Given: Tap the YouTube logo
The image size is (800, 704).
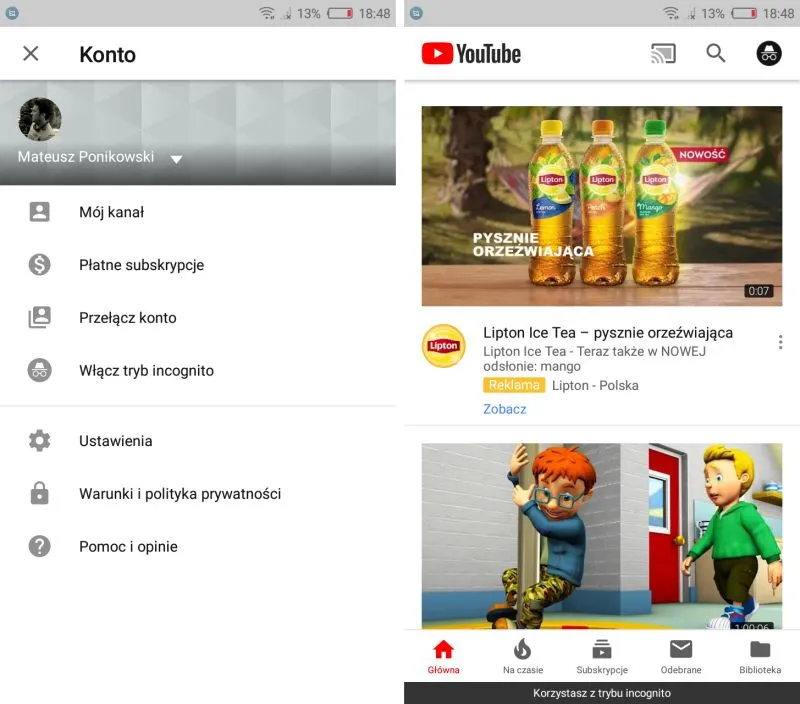Looking at the screenshot, I should pyautogui.click(x=470, y=53).
